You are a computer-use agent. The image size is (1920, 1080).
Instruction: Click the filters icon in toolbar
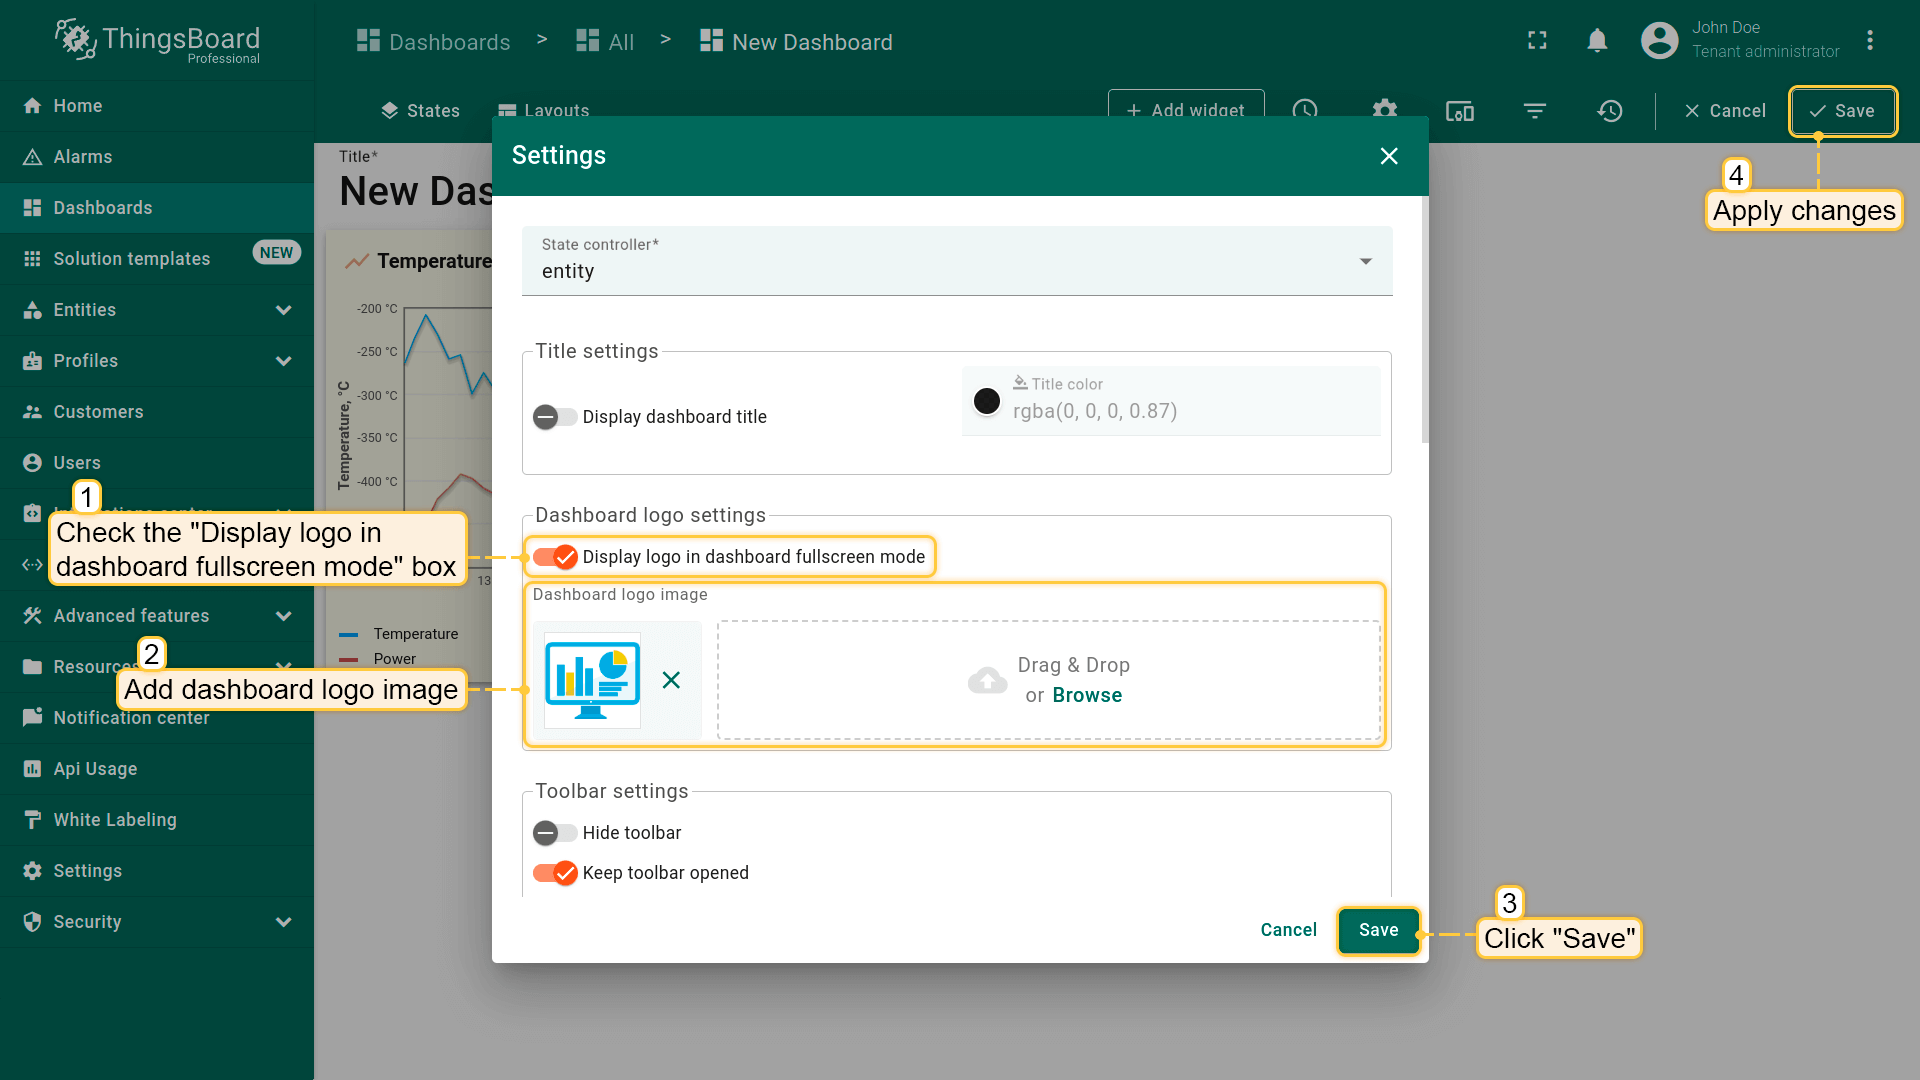(x=1535, y=111)
